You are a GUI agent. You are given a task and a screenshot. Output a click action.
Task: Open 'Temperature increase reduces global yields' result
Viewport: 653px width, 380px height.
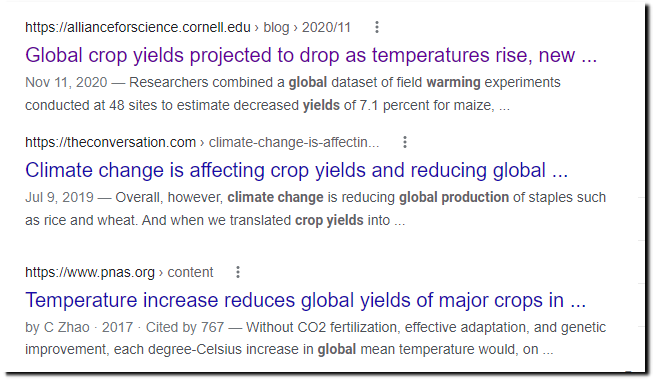click(306, 300)
